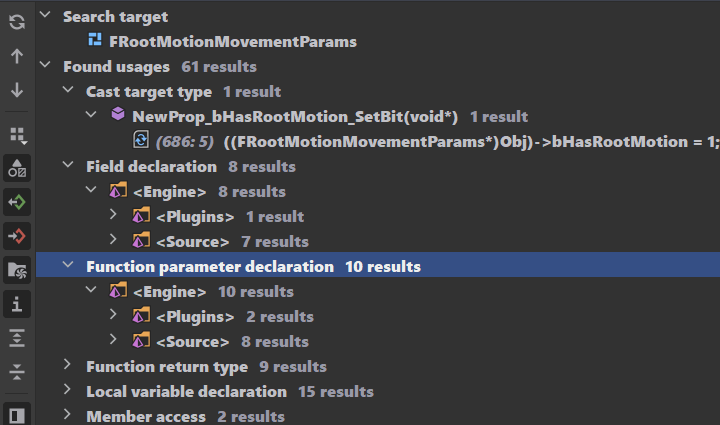Expand the Function return type group
This screenshot has height=425, width=720.
[67, 367]
